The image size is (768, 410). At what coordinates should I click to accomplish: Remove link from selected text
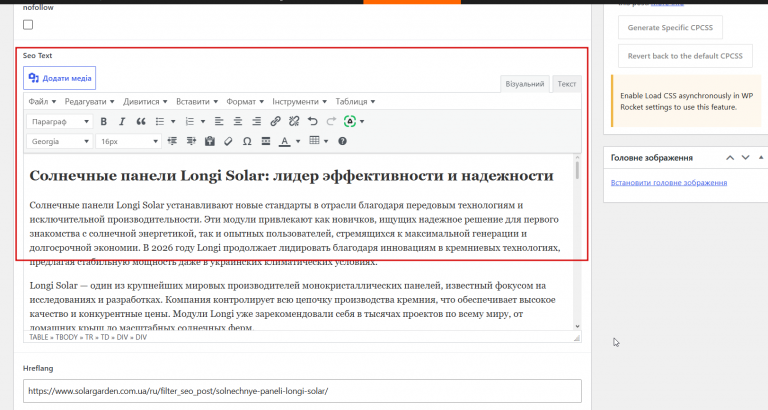[294, 121]
